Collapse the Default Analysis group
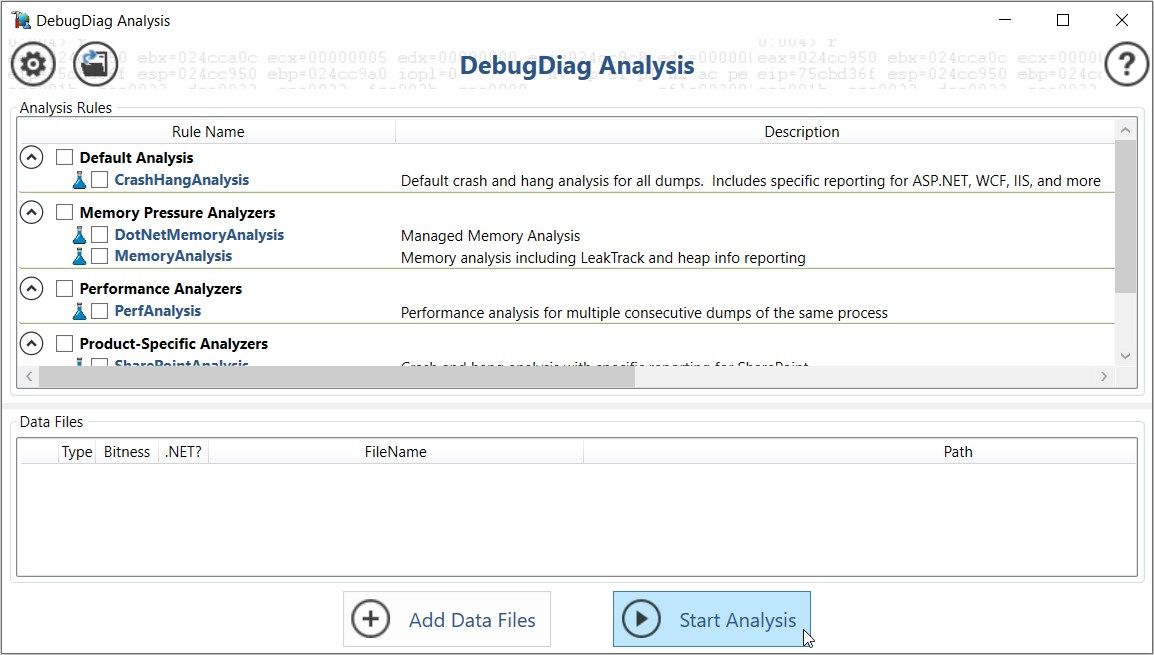 31,157
